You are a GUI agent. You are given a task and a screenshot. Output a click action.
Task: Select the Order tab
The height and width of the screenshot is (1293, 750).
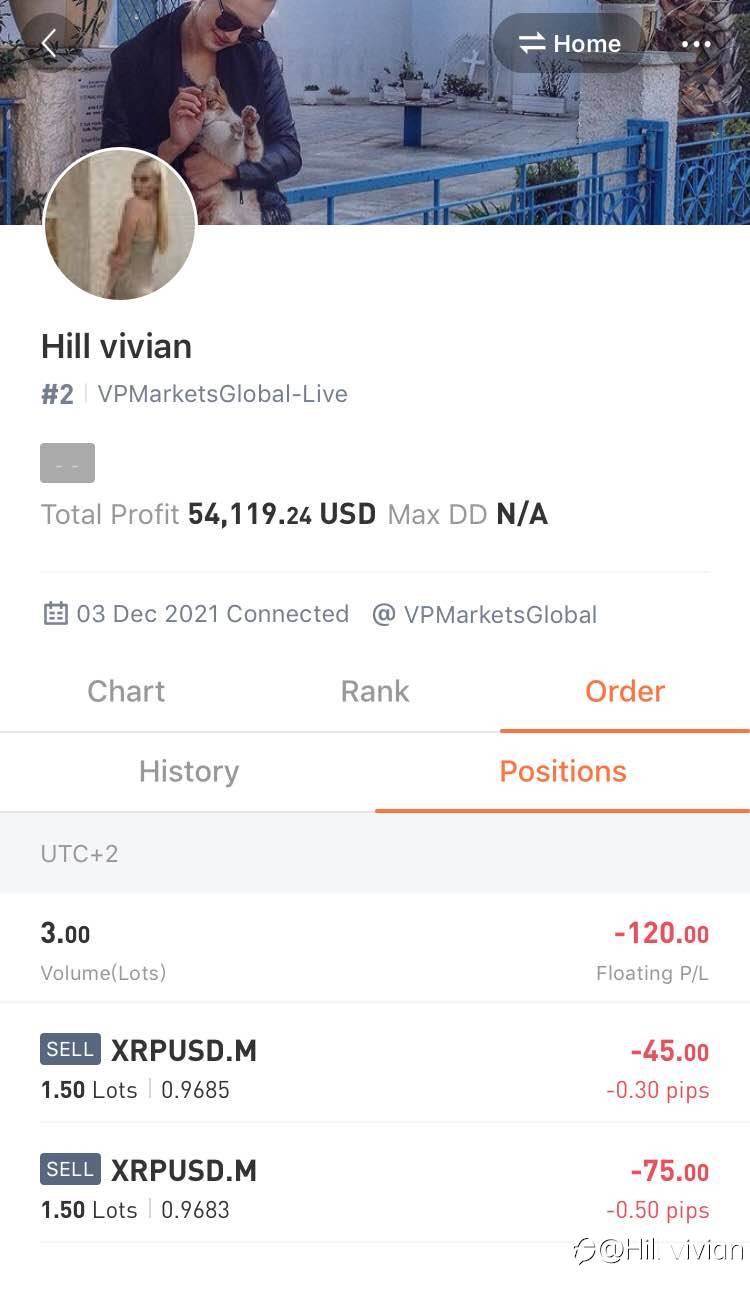(x=625, y=691)
